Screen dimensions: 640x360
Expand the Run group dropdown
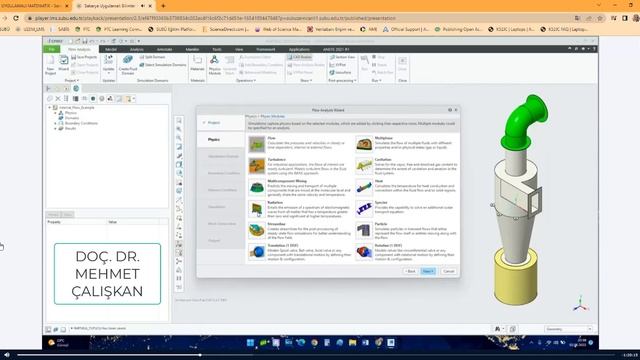376,81
